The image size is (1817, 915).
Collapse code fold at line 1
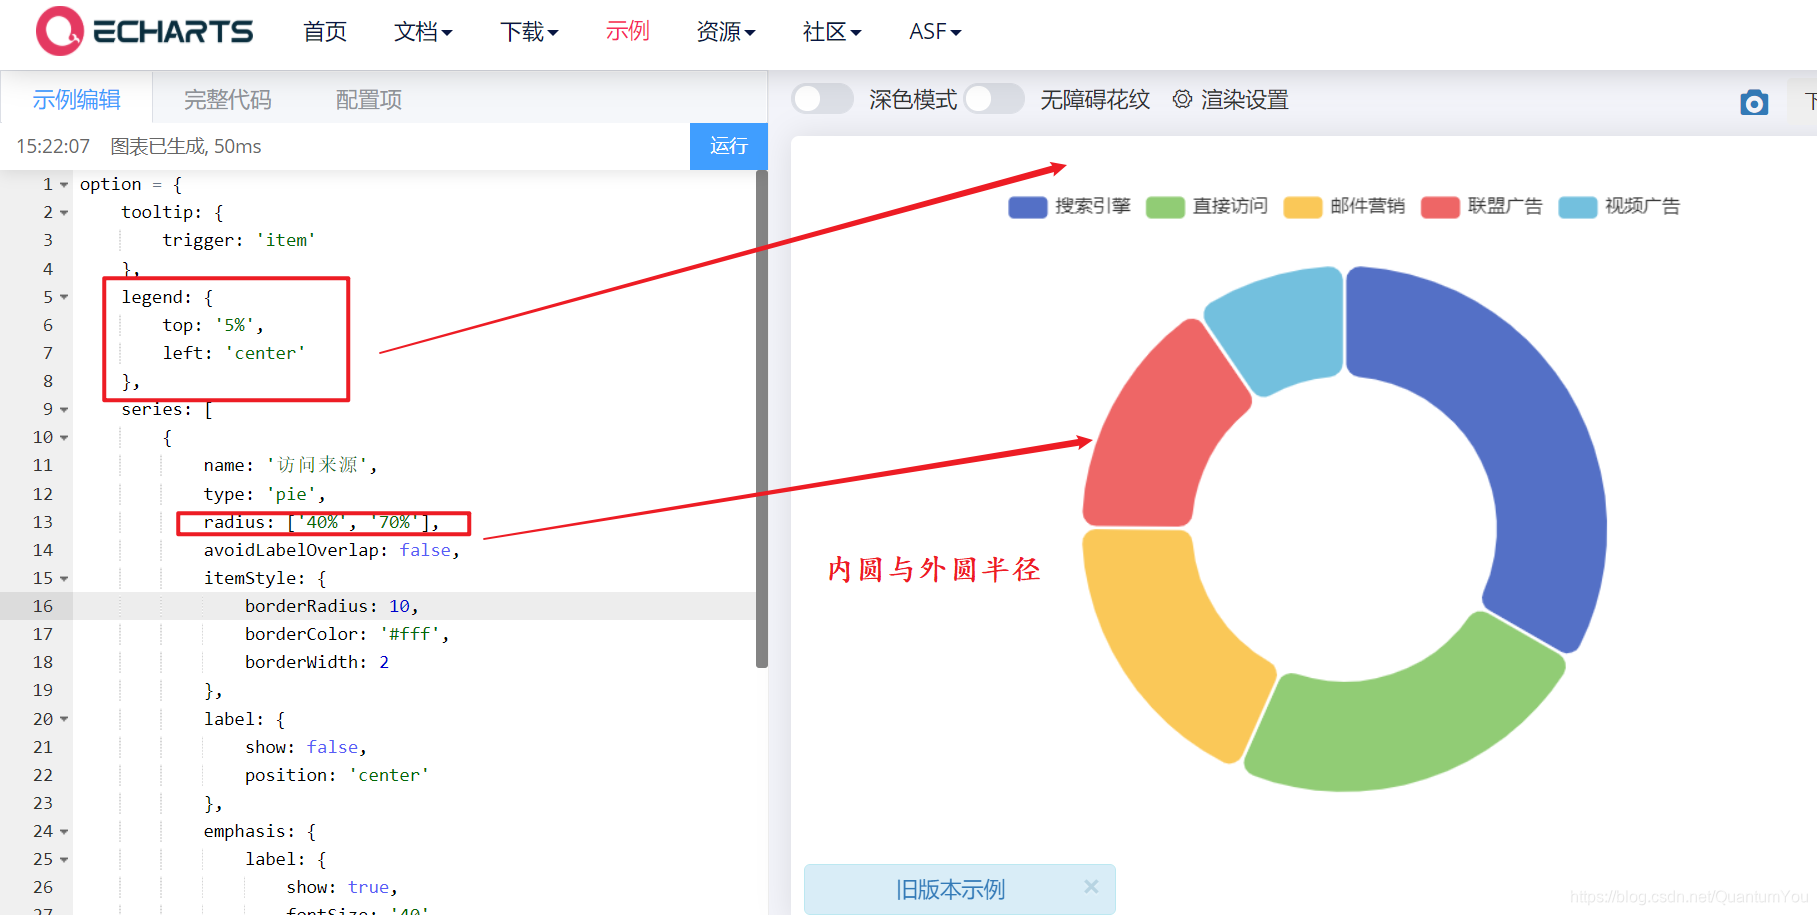[x=64, y=185]
